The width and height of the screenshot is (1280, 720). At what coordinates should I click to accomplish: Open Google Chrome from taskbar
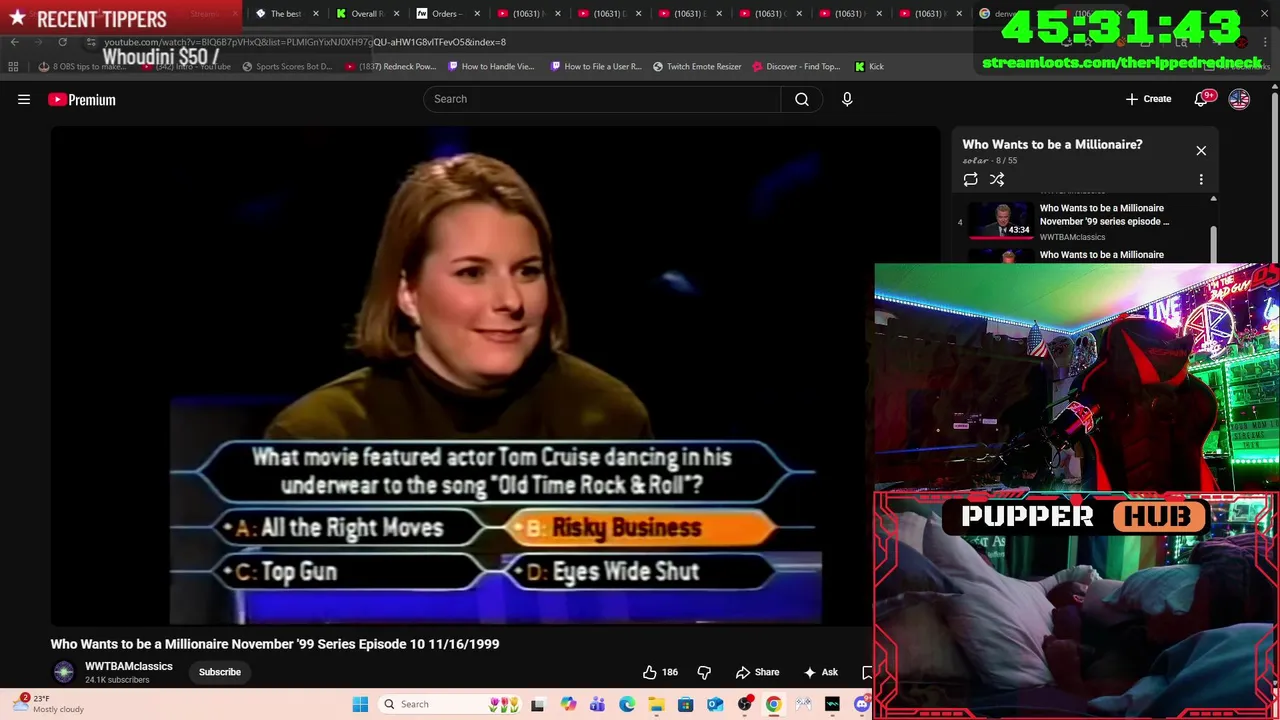(x=773, y=704)
